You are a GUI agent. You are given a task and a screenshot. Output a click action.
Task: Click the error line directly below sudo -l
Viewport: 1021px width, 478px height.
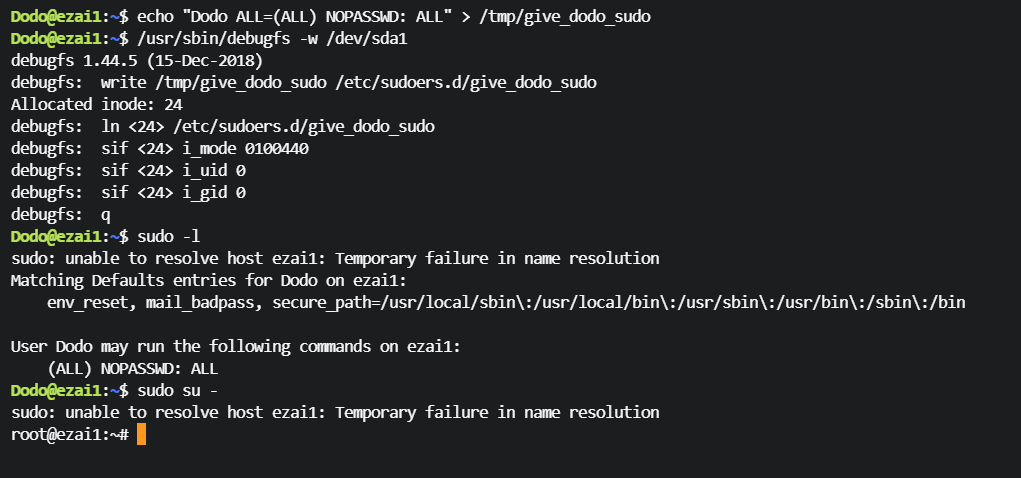pyautogui.click(x=334, y=258)
